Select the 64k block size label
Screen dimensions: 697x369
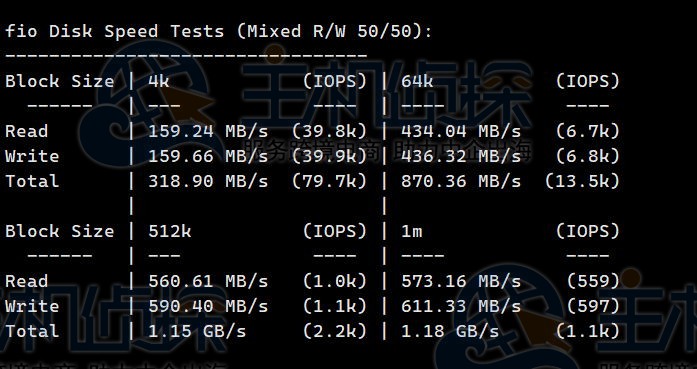pyautogui.click(x=417, y=81)
